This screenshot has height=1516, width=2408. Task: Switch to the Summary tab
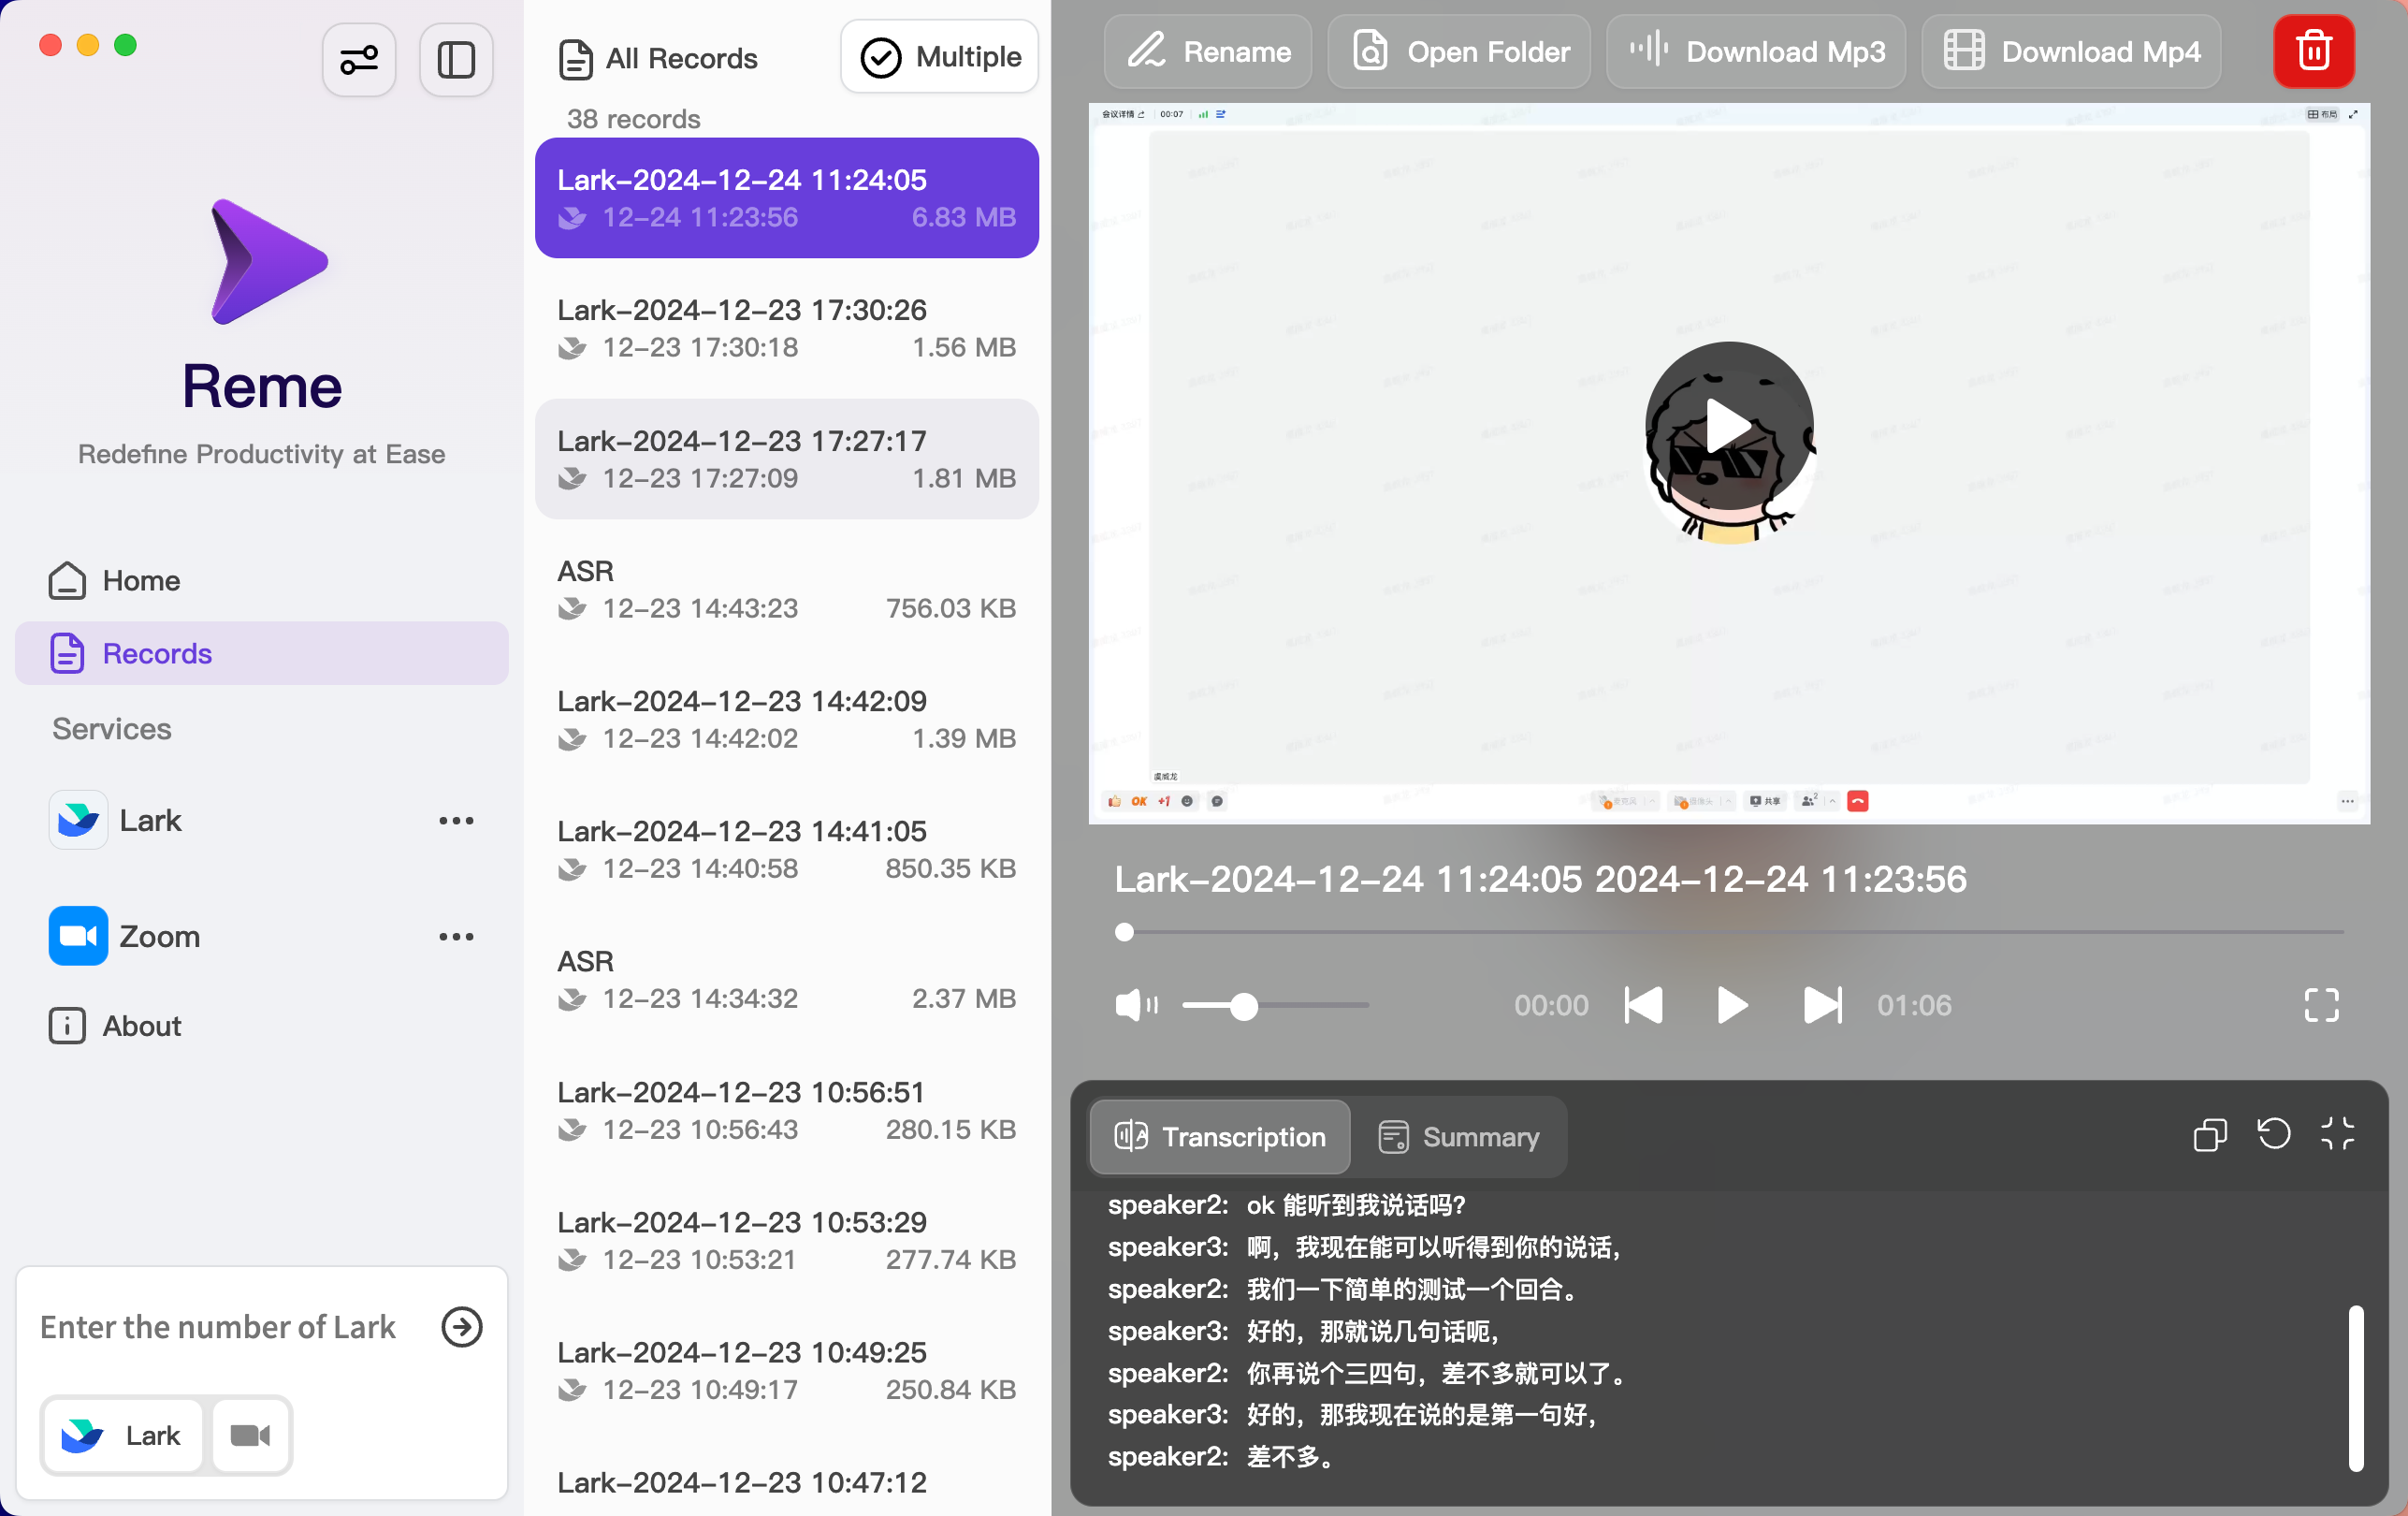[1459, 1136]
